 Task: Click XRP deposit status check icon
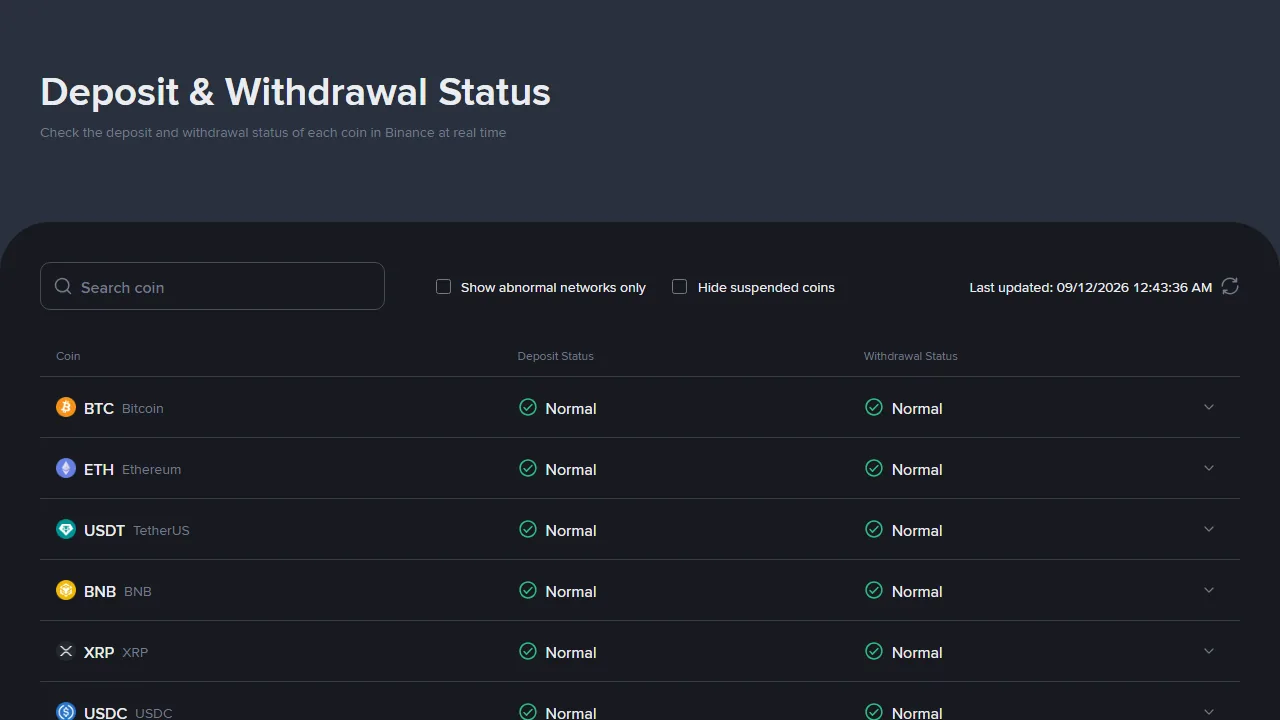(x=528, y=651)
